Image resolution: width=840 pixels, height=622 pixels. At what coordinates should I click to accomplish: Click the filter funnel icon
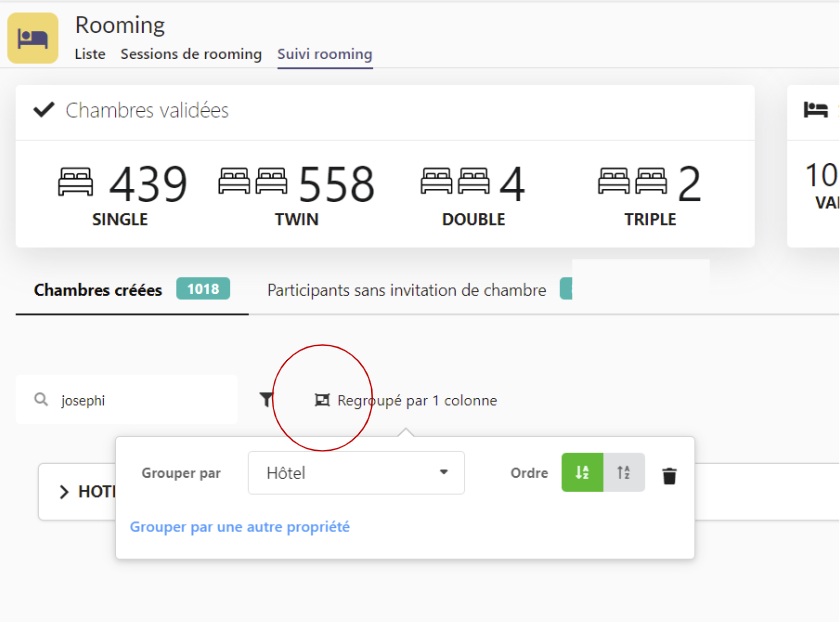tap(266, 400)
